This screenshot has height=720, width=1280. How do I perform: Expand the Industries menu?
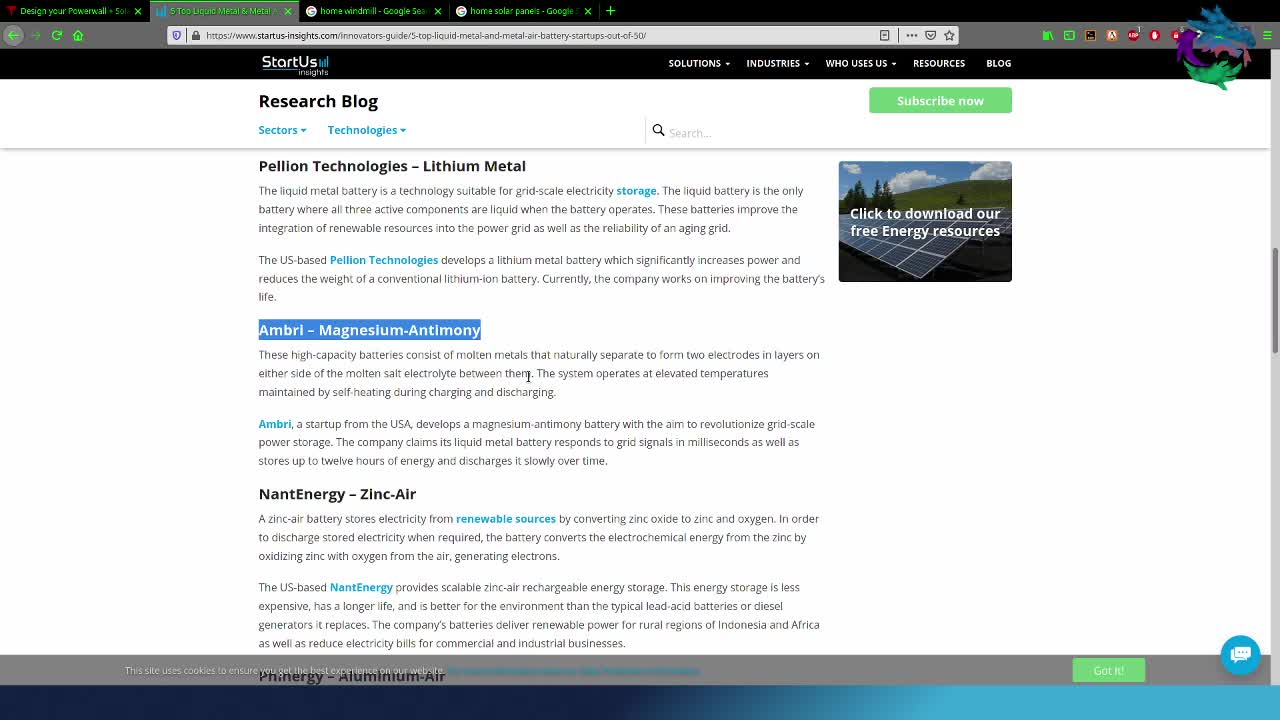point(777,63)
